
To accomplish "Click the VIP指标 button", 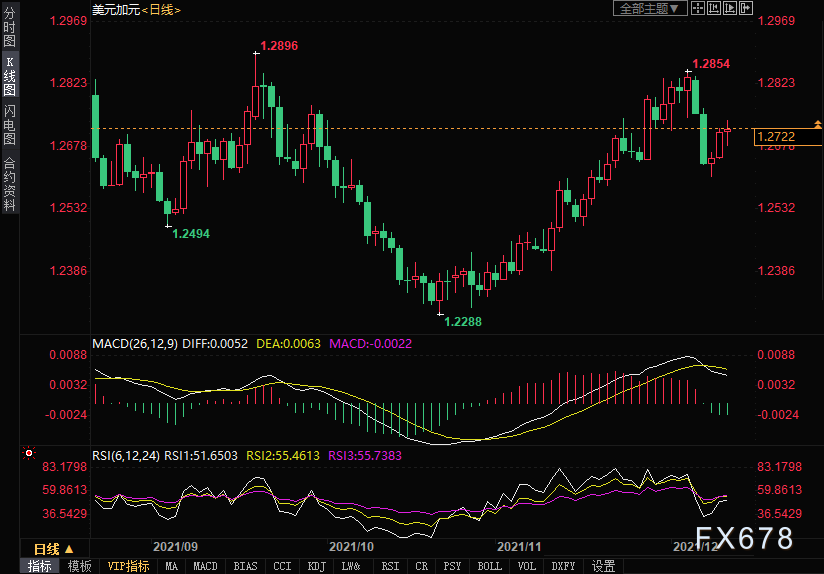I will (129, 566).
